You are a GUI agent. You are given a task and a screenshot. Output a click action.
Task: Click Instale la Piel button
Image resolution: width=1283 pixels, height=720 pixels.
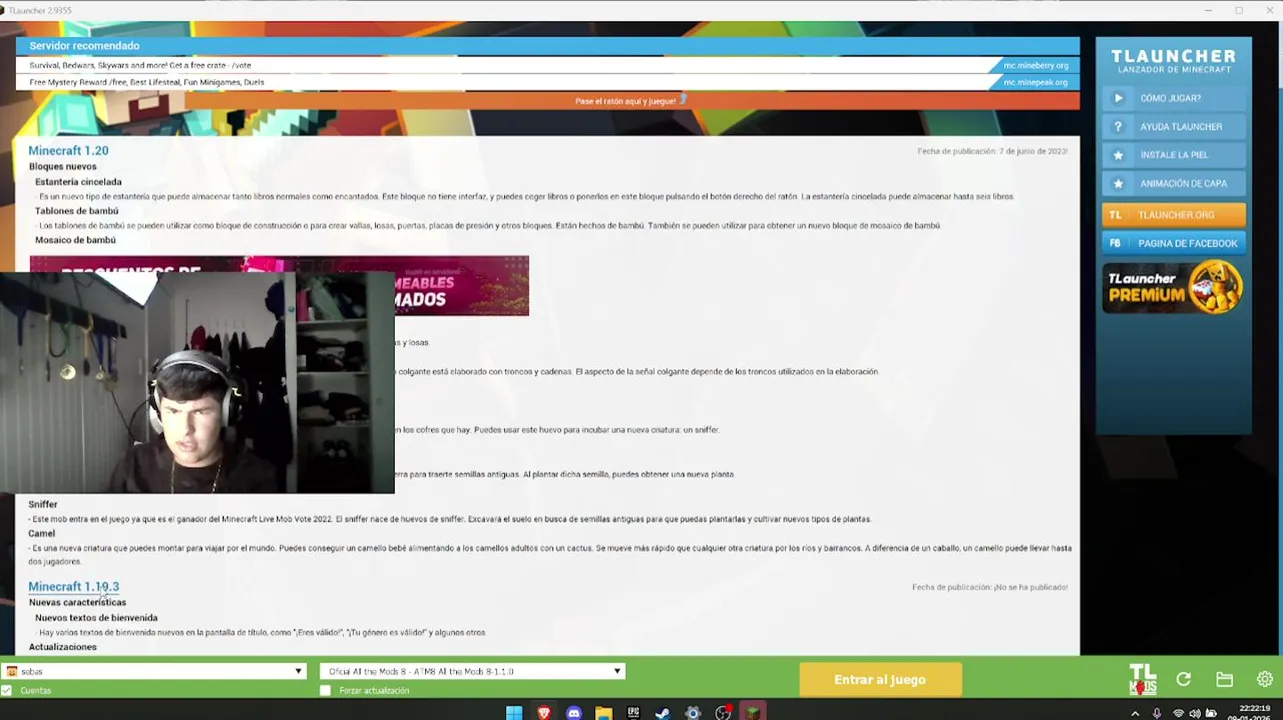1174,155
